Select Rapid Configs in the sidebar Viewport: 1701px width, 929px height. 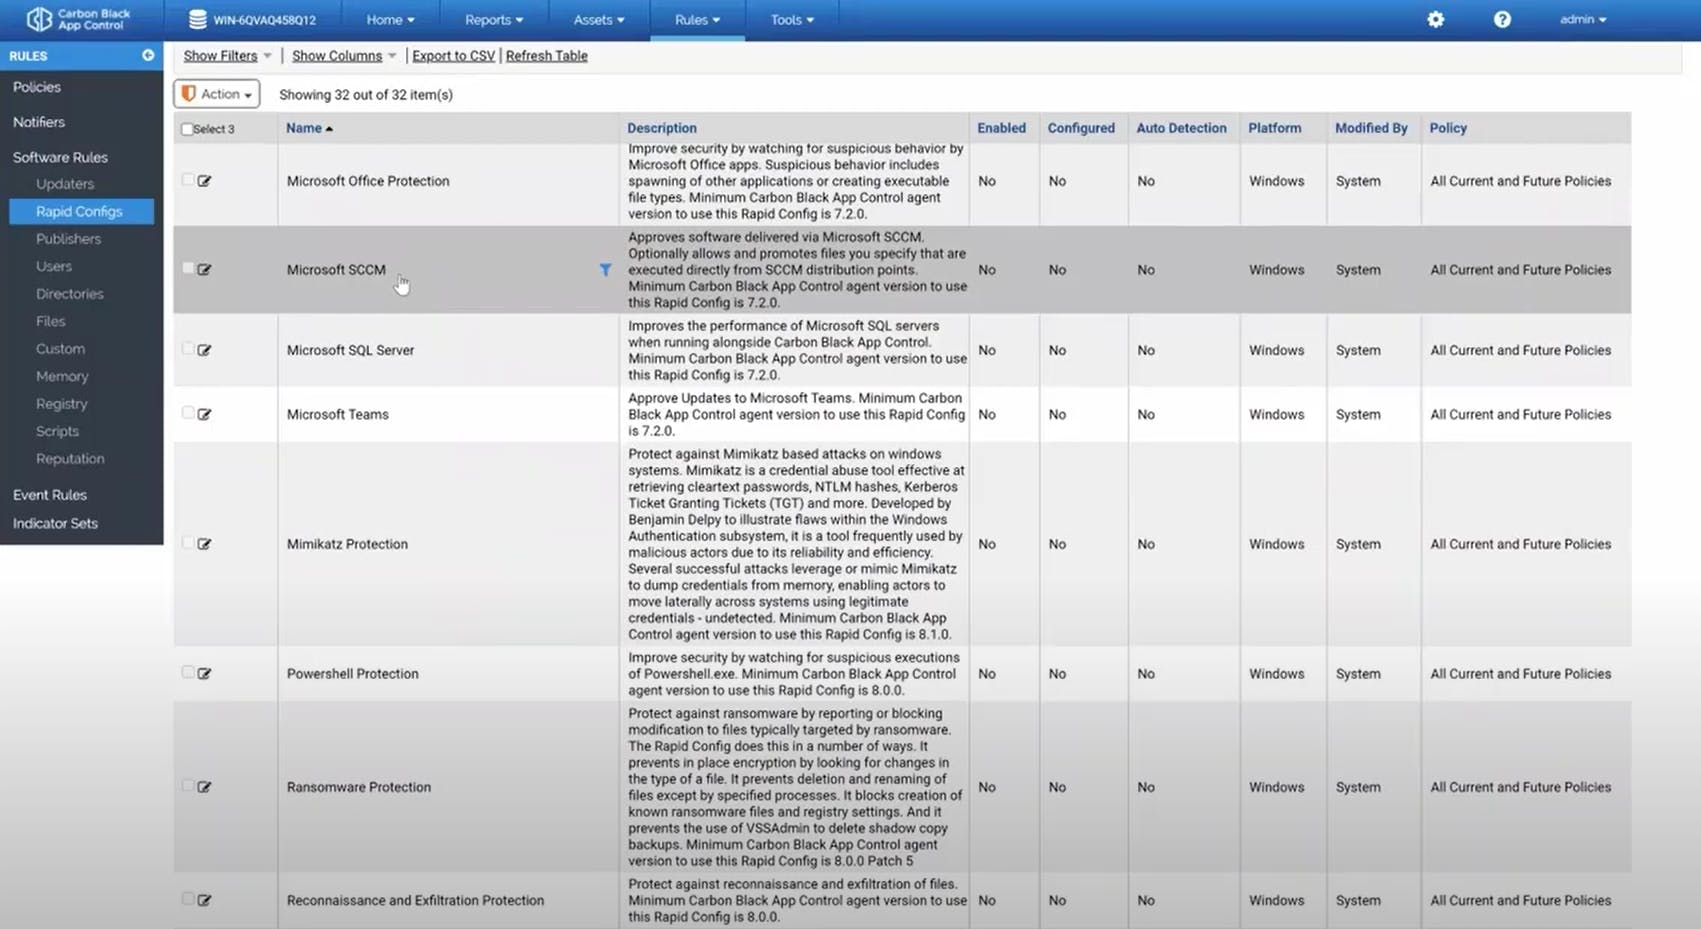pos(79,211)
